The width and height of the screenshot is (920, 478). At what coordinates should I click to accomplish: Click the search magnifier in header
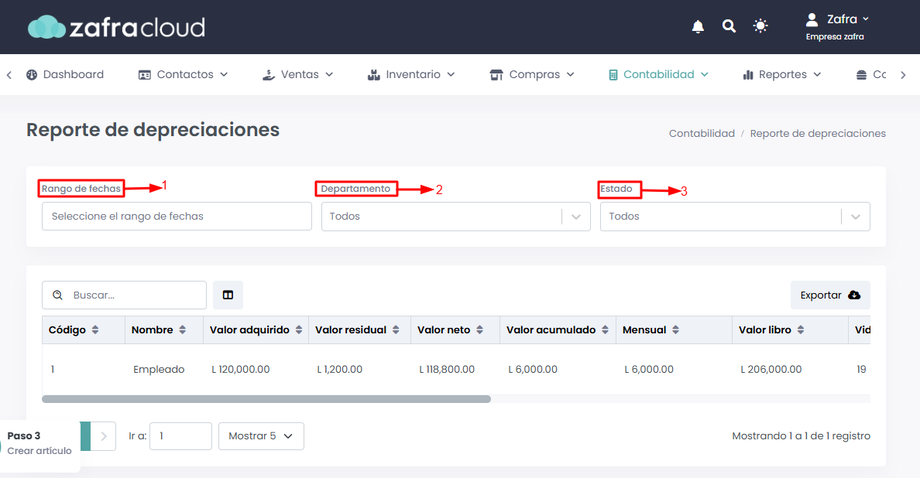pos(729,26)
